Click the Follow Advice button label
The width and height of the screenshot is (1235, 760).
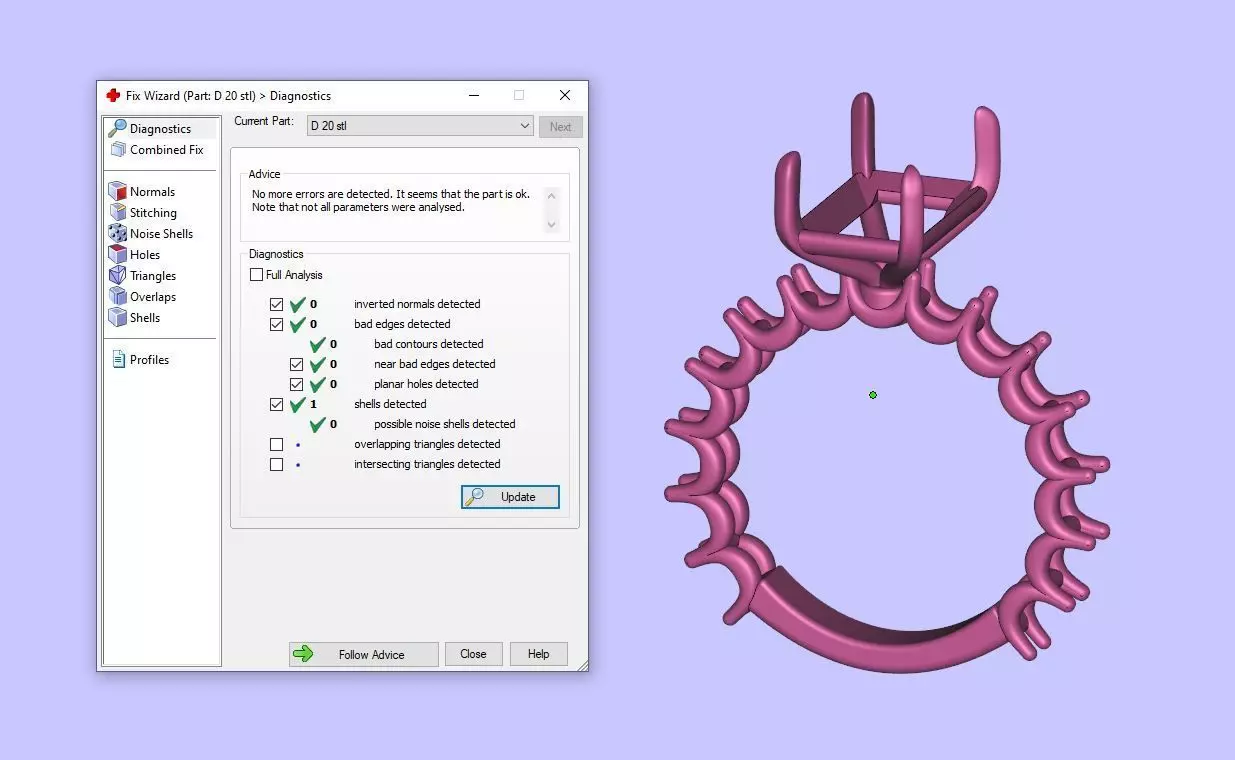(x=371, y=655)
